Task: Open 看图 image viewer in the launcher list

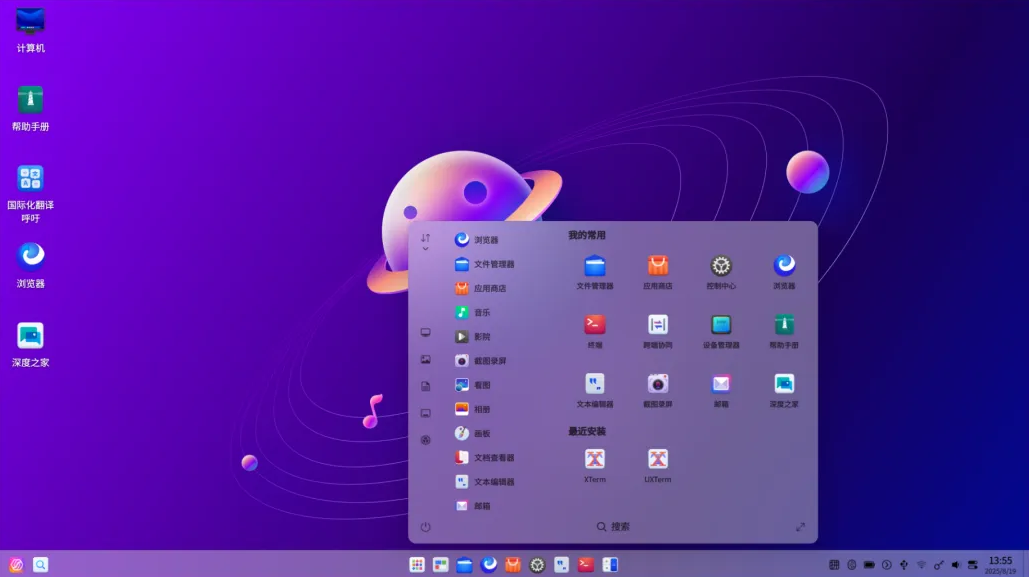Action: pyautogui.click(x=472, y=385)
